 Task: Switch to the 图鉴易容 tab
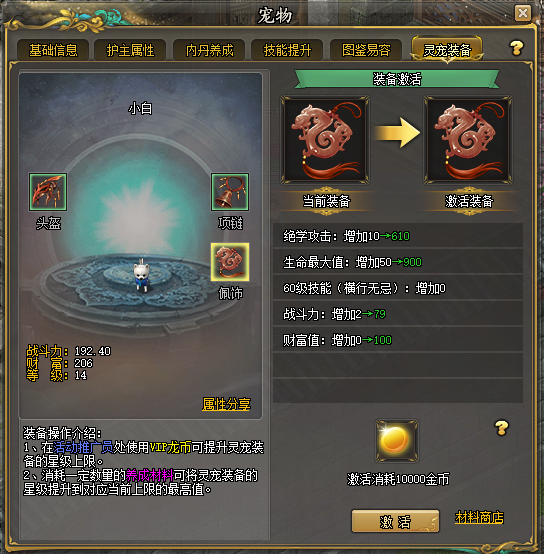[366, 50]
